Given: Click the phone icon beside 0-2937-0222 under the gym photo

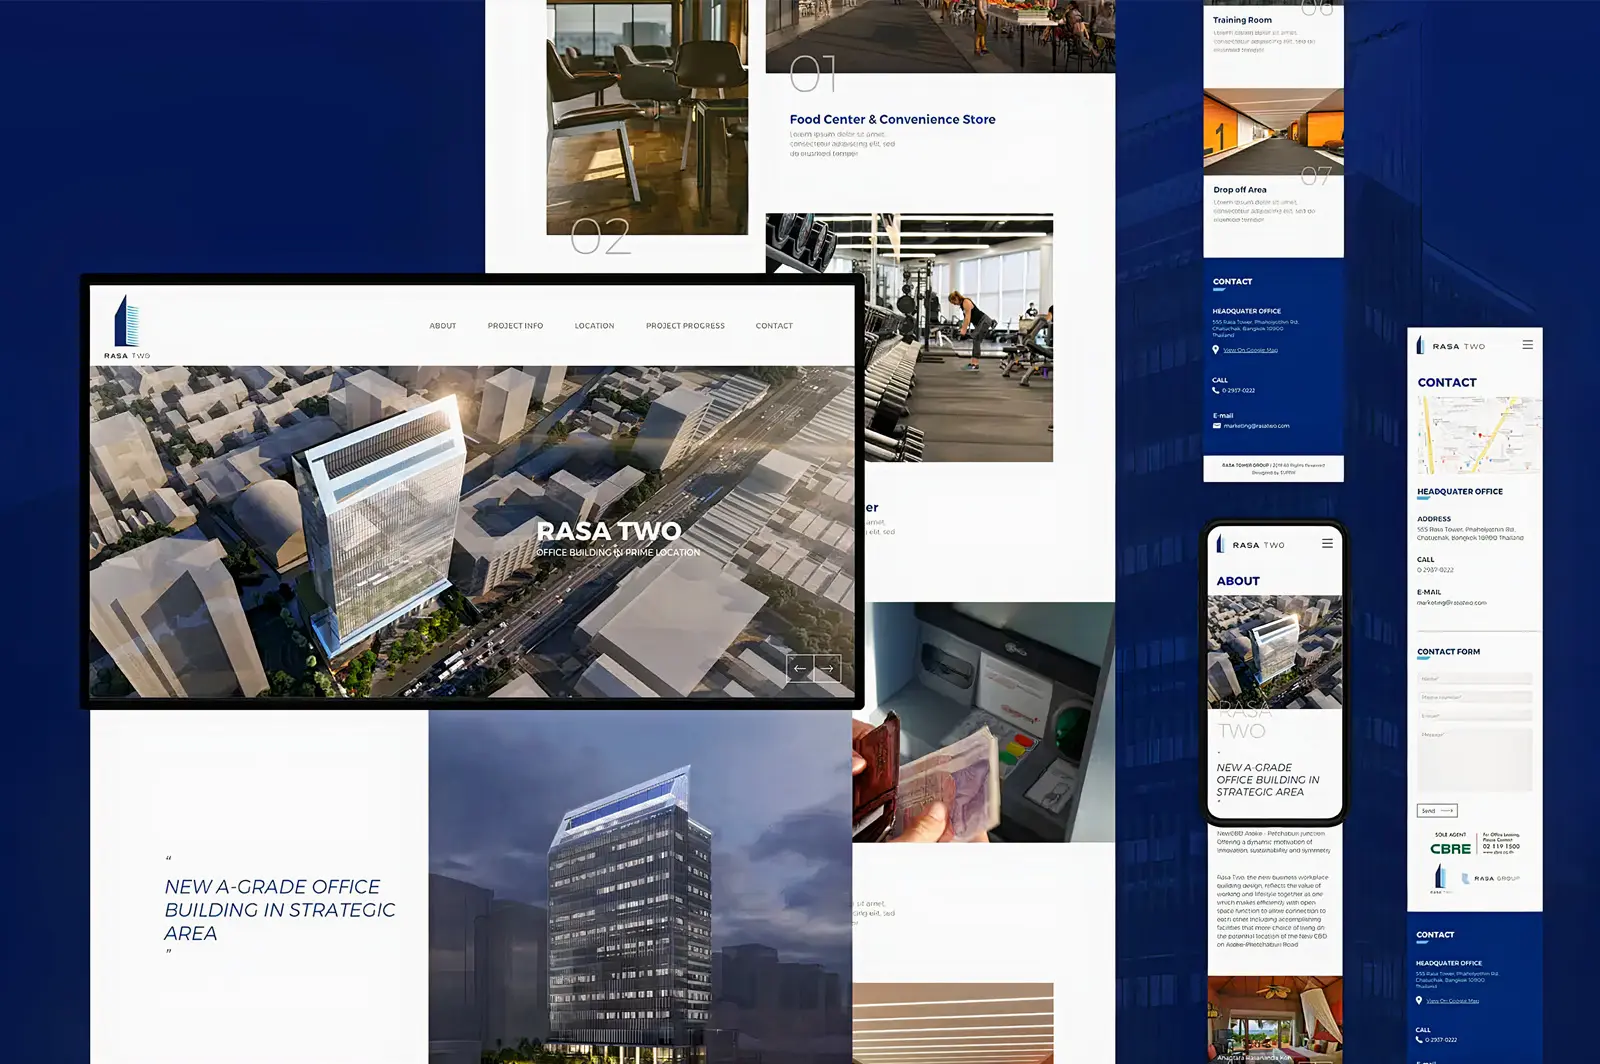Looking at the screenshot, I should point(1216,390).
